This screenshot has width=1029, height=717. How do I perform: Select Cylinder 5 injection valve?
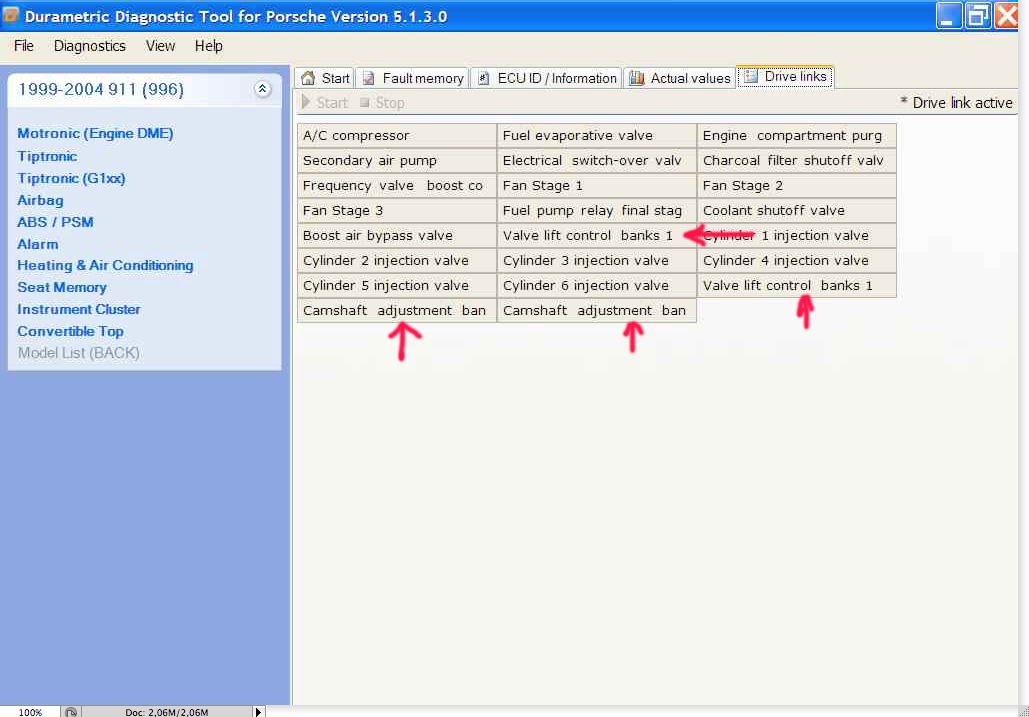397,285
